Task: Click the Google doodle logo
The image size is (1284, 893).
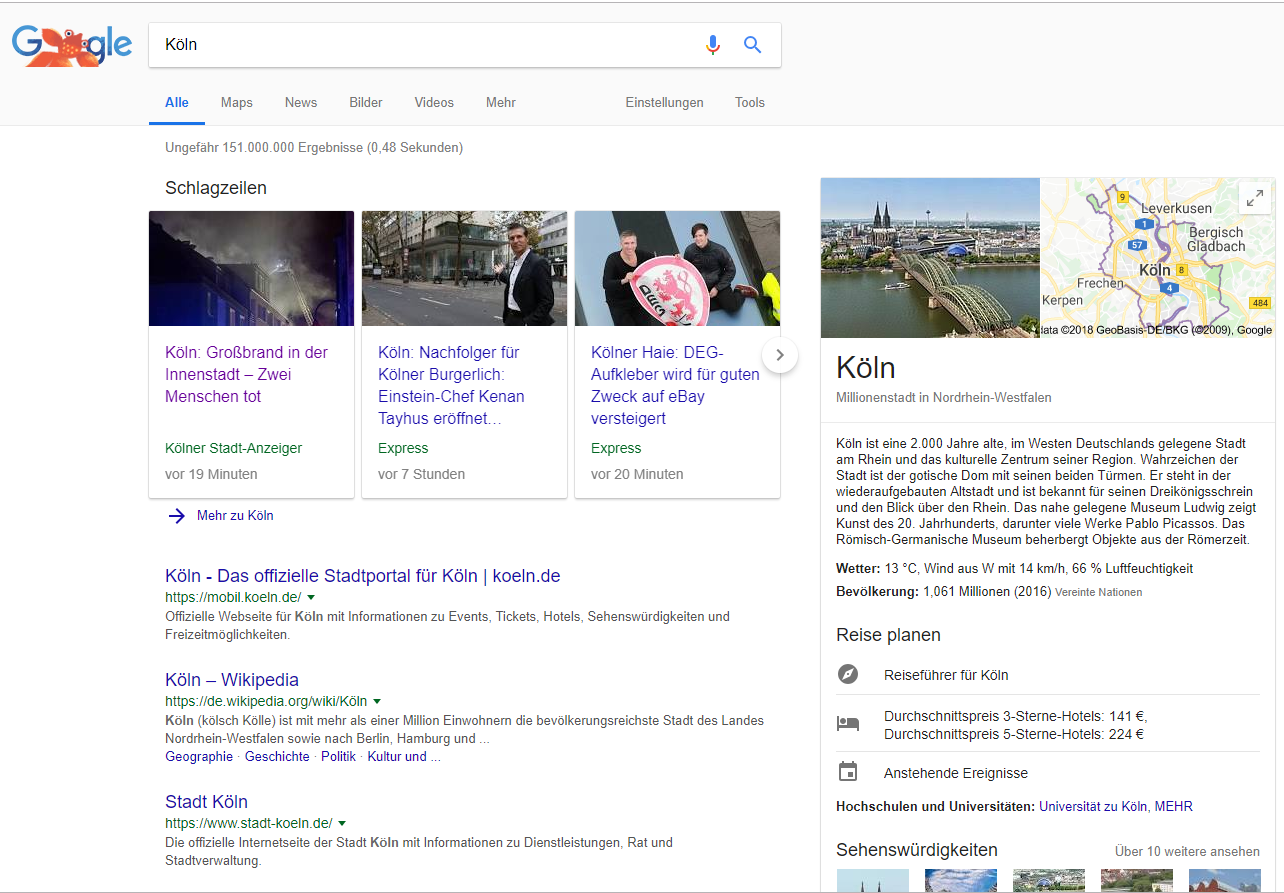Action: tap(71, 45)
